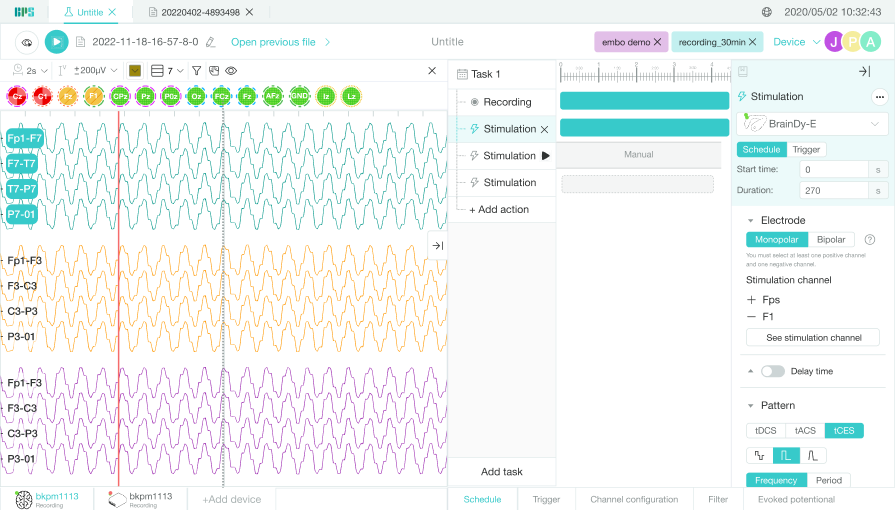Open the channel count 7 dropdown
The width and height of the screenshot is (895, 510).
[167, 71]
